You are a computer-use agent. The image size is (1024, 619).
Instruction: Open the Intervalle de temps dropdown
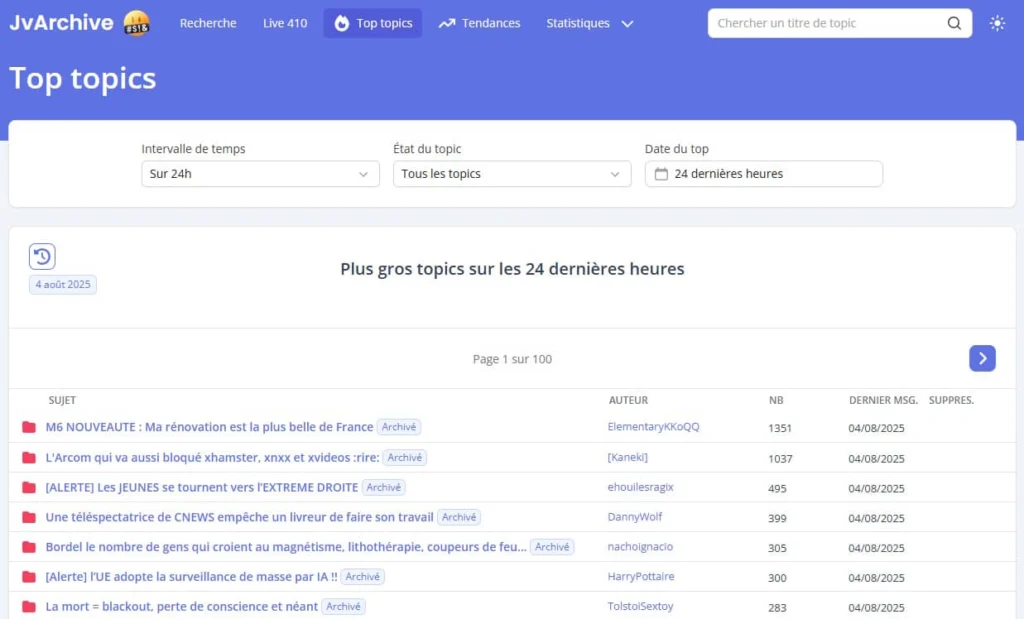pyautogui.click(x=260, y=174)
